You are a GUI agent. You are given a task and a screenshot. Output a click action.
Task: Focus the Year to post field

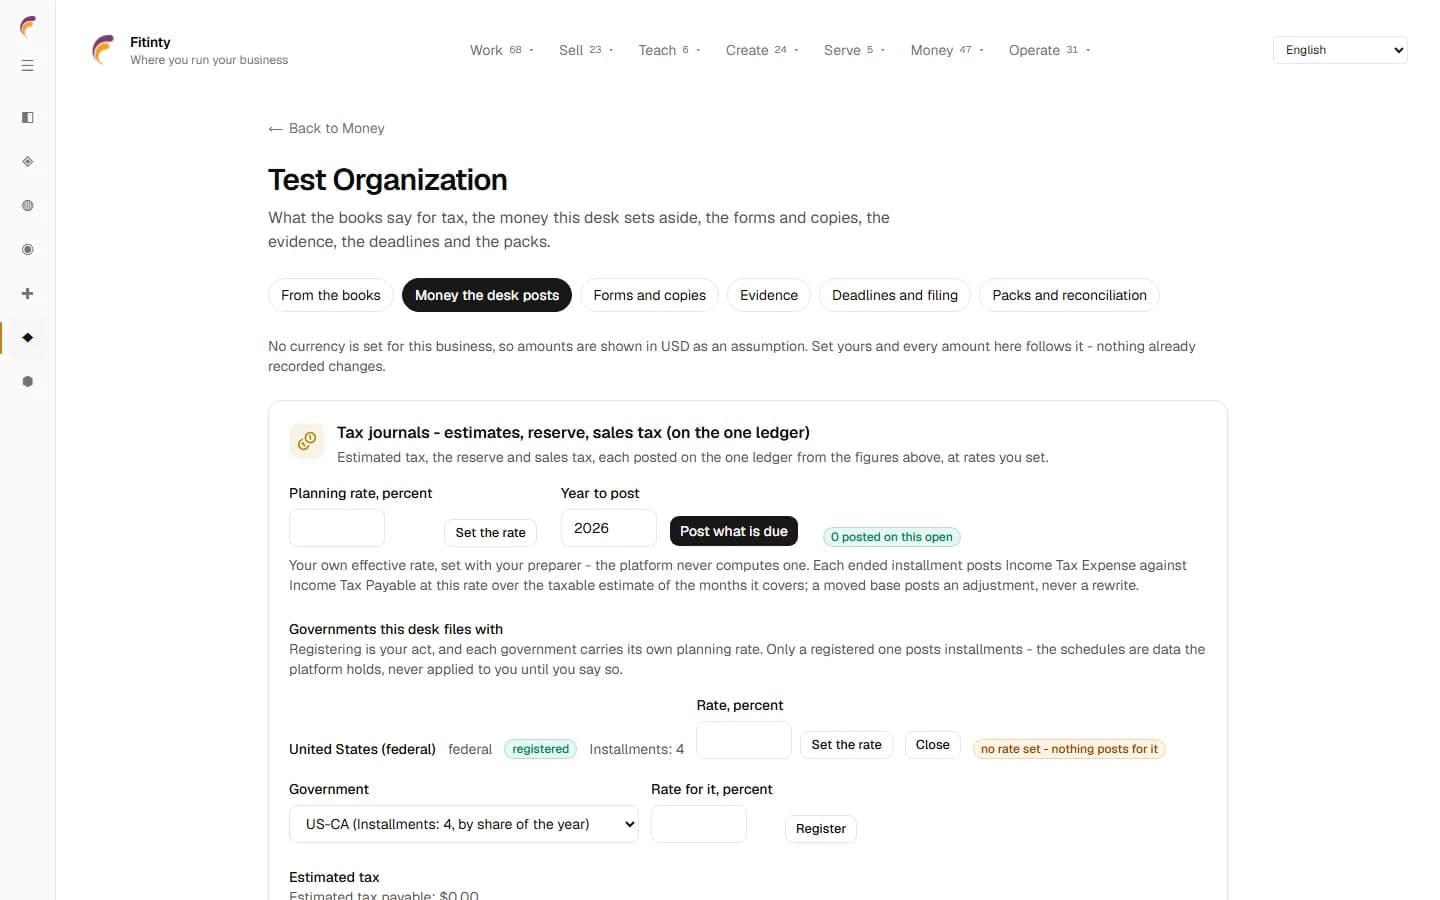[x=609, y=528]
